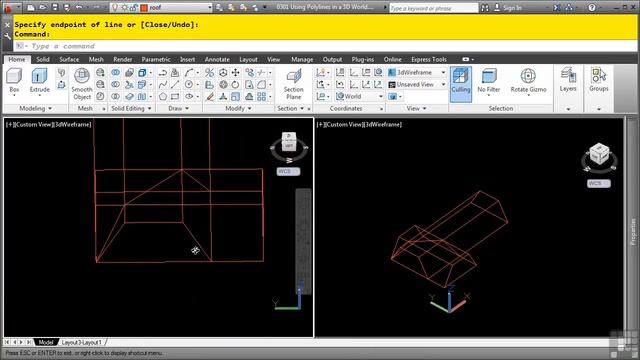
Task: Click the keyword or phrase search field
Action: (x=433, y=7)
